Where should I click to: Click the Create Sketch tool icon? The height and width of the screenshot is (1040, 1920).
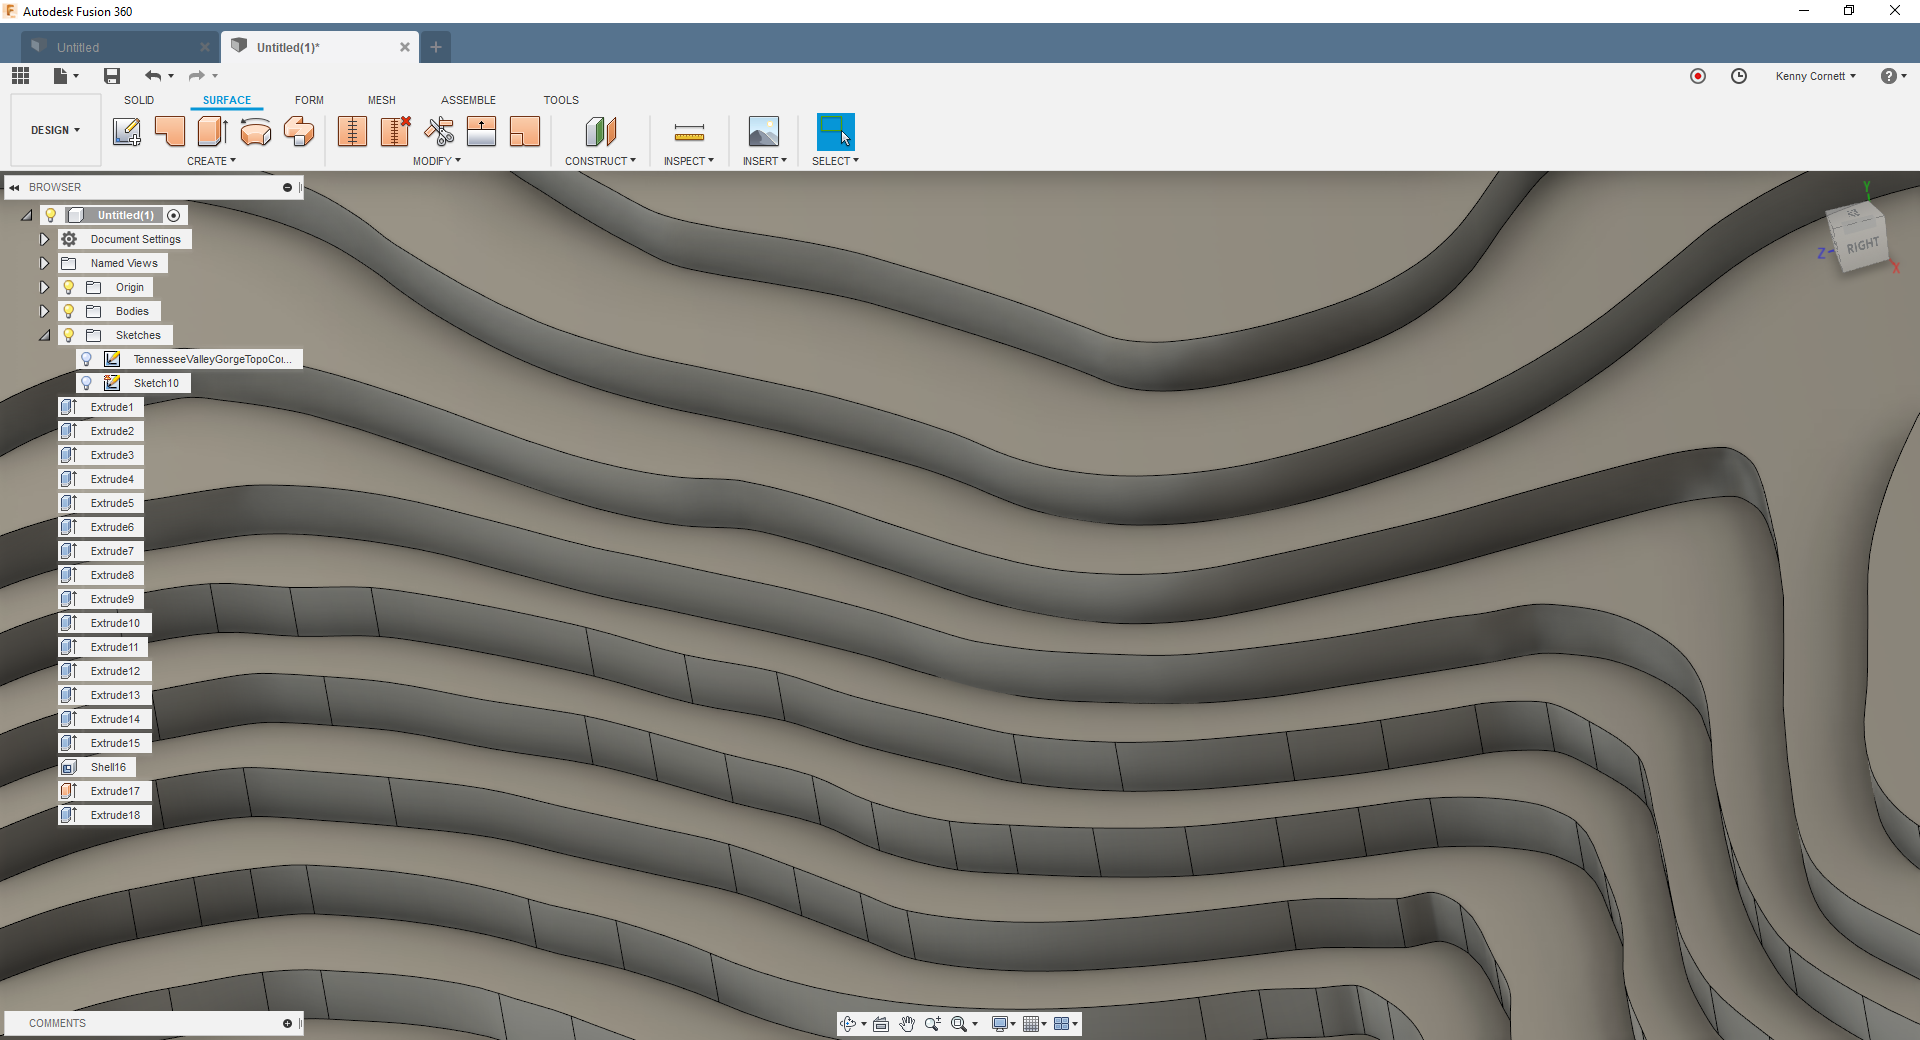pos(126,131)
